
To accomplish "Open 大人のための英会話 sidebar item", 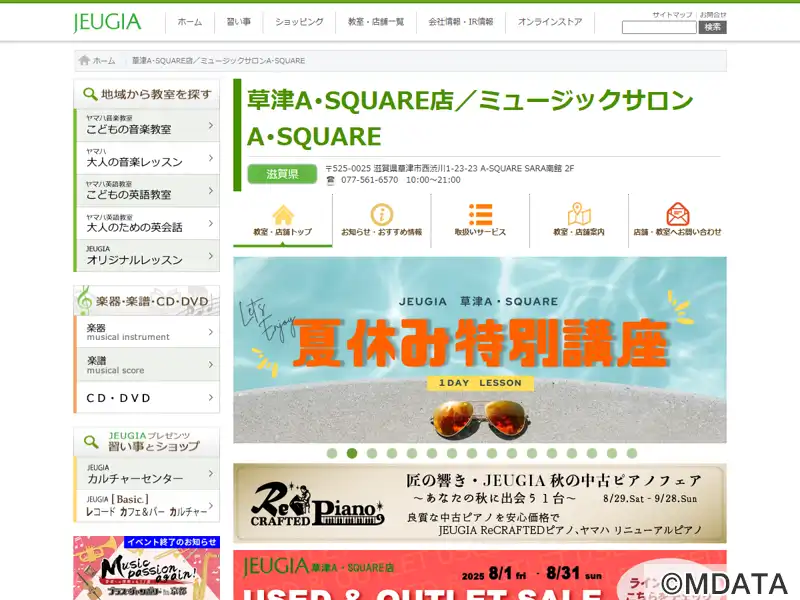I will [147, 223].
